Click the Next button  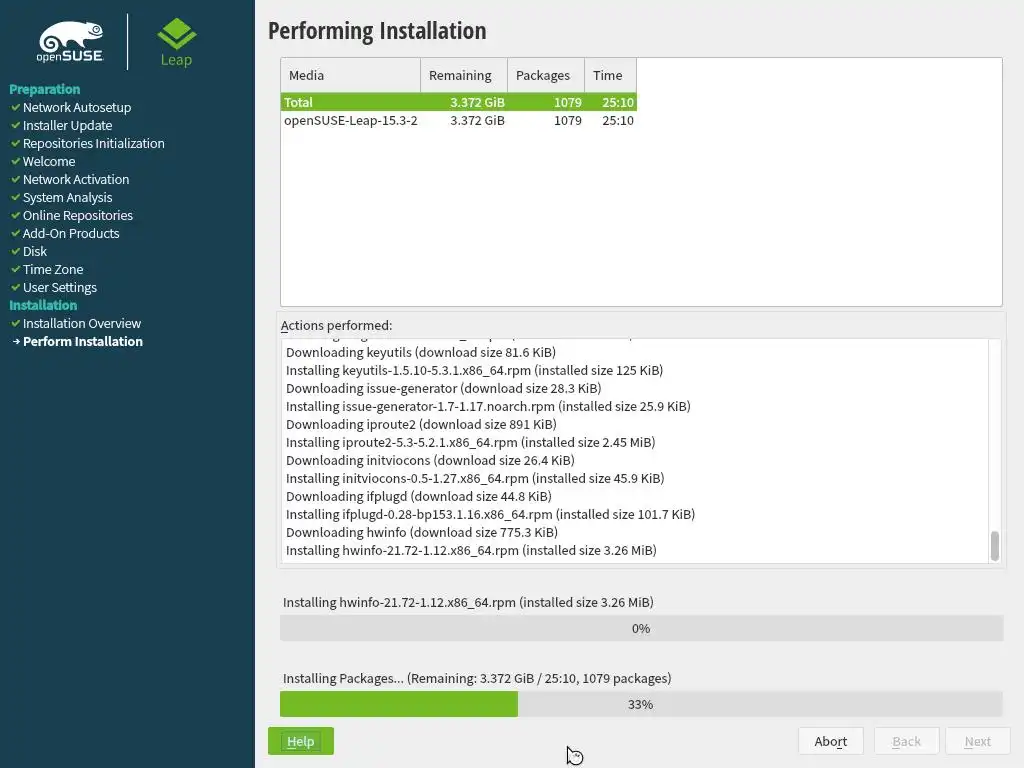(x=978, y=741)
